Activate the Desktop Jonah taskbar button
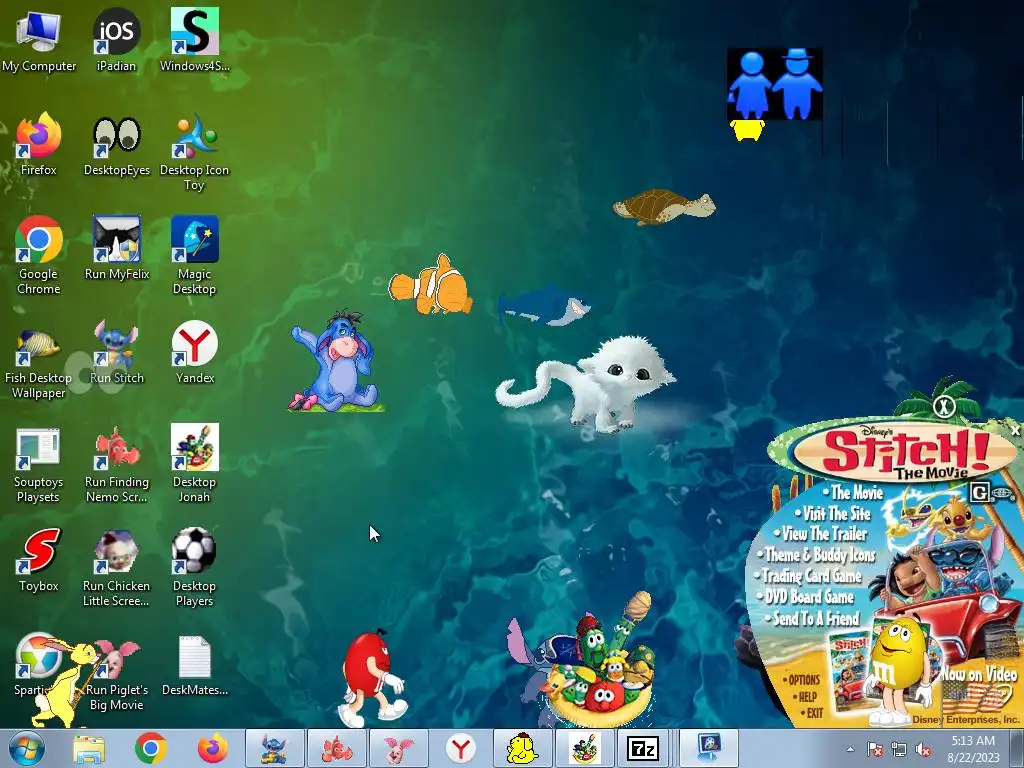The width and height of the screenshot is (1024, 768). tap(584, 748)
